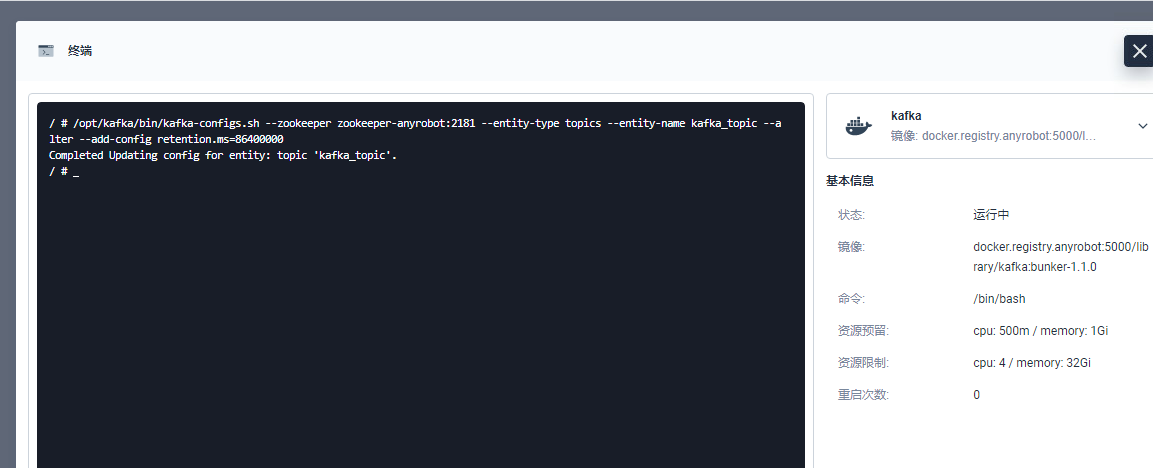Click the 运行中 status value
This screenshot has height=468, width=1153.
(991, 215)
